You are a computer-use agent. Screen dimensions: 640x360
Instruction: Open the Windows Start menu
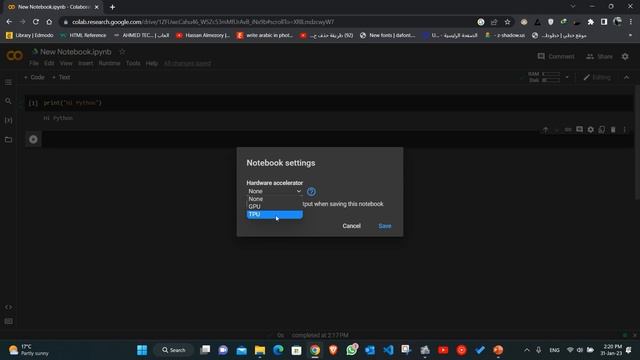[142, 350]
